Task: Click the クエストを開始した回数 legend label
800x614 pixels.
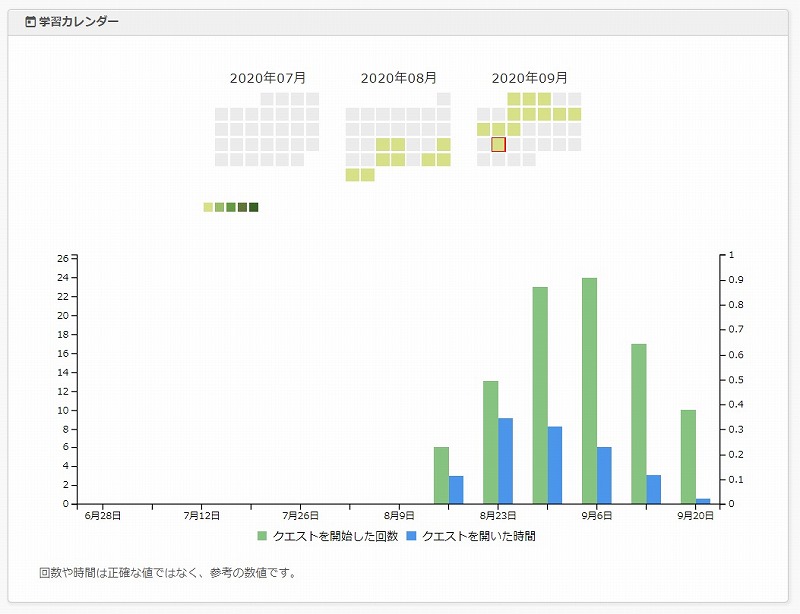Action: 335,536
